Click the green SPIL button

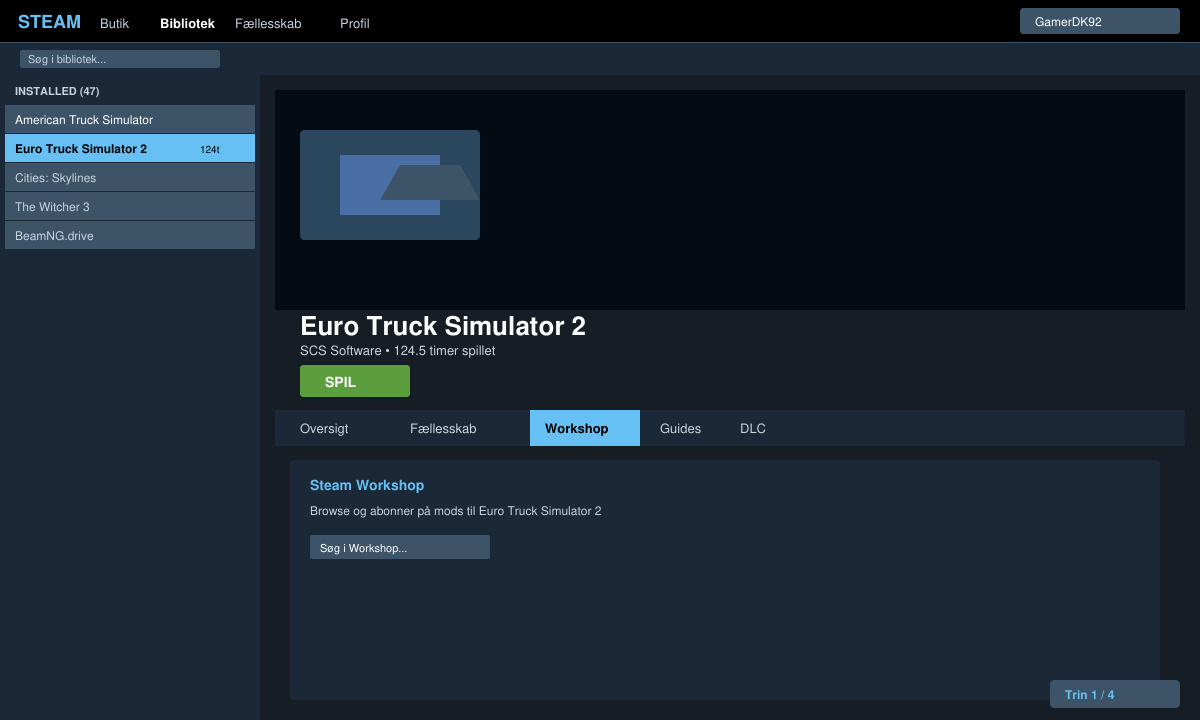click(x=355, y=381)
